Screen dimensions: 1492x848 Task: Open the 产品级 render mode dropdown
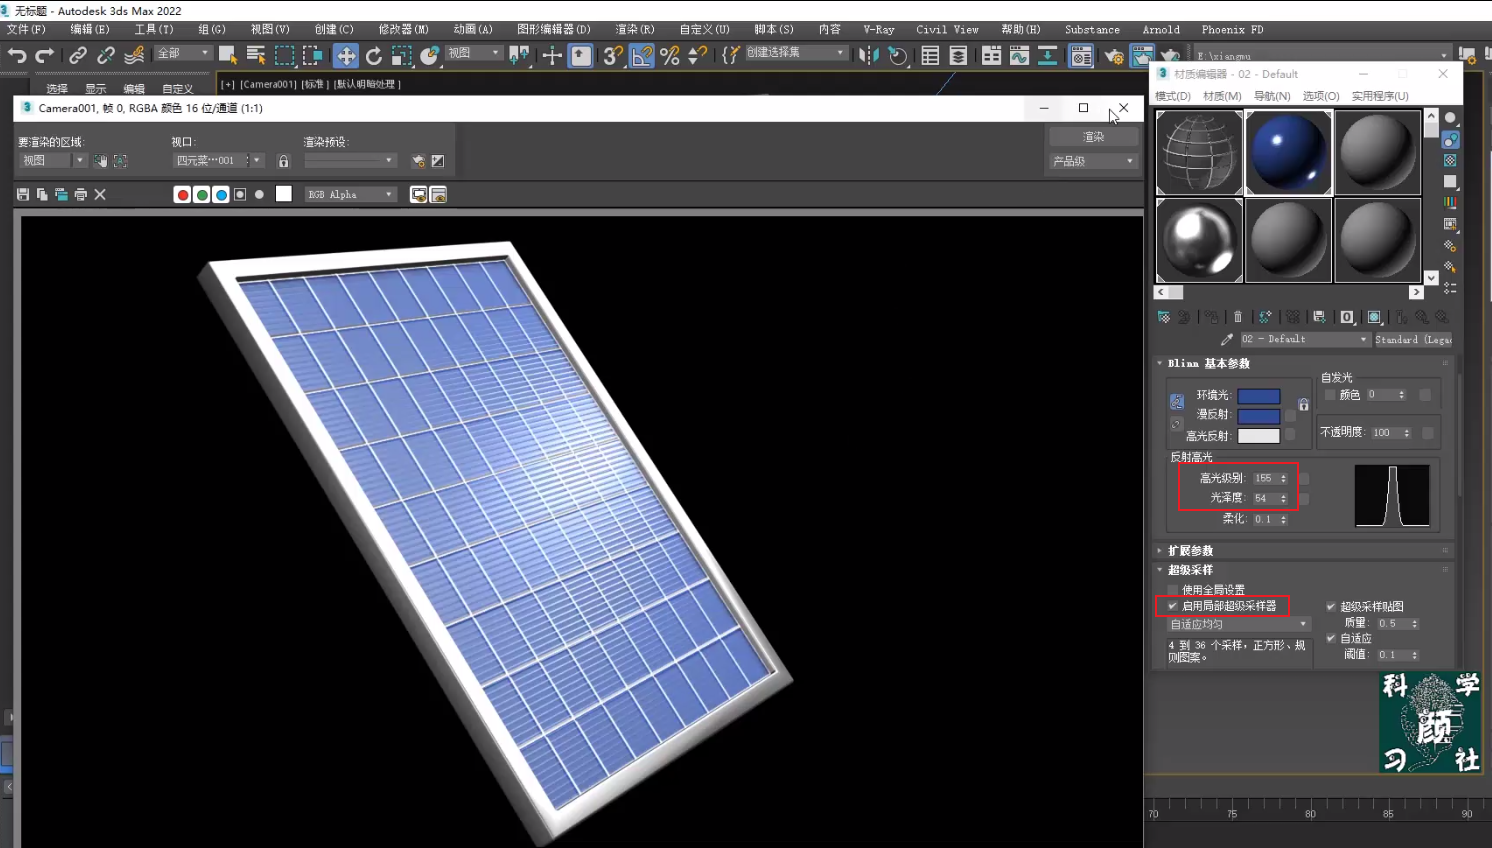[x=1093, y=161]
